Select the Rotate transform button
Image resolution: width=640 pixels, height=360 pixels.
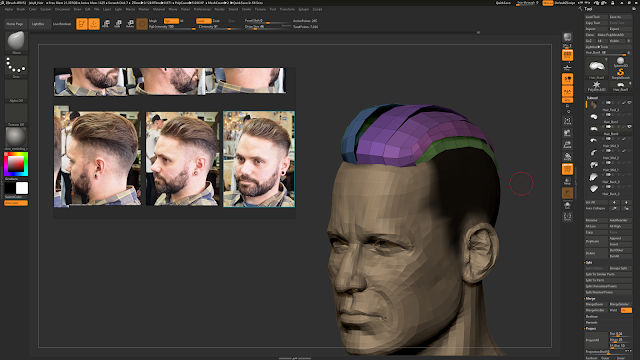pos(130,24)
